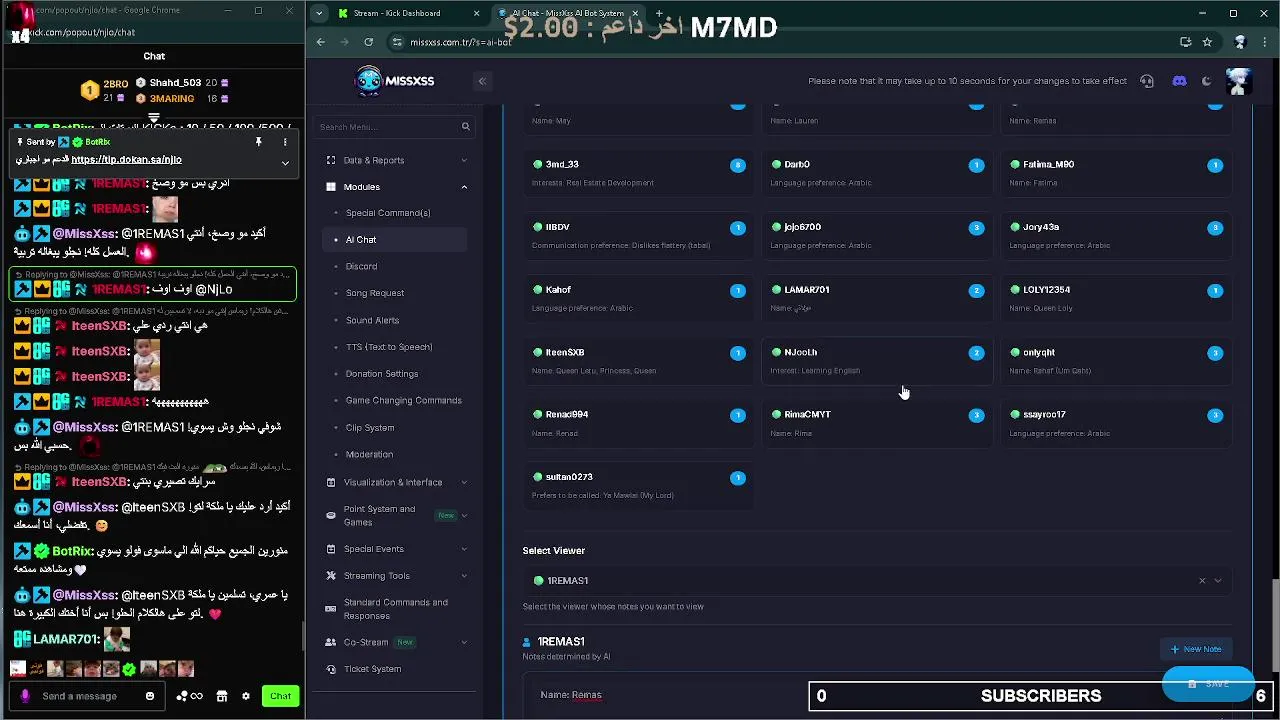Collapse the Modules section
Viewport: 1280px width, 720px height.
coord(396,187)
